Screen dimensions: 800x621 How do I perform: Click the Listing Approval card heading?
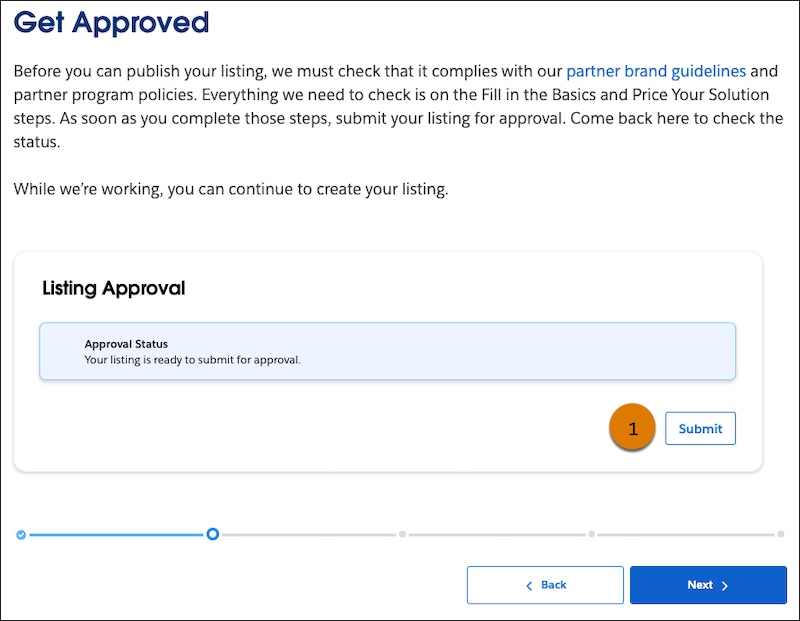tap(112, 288)
